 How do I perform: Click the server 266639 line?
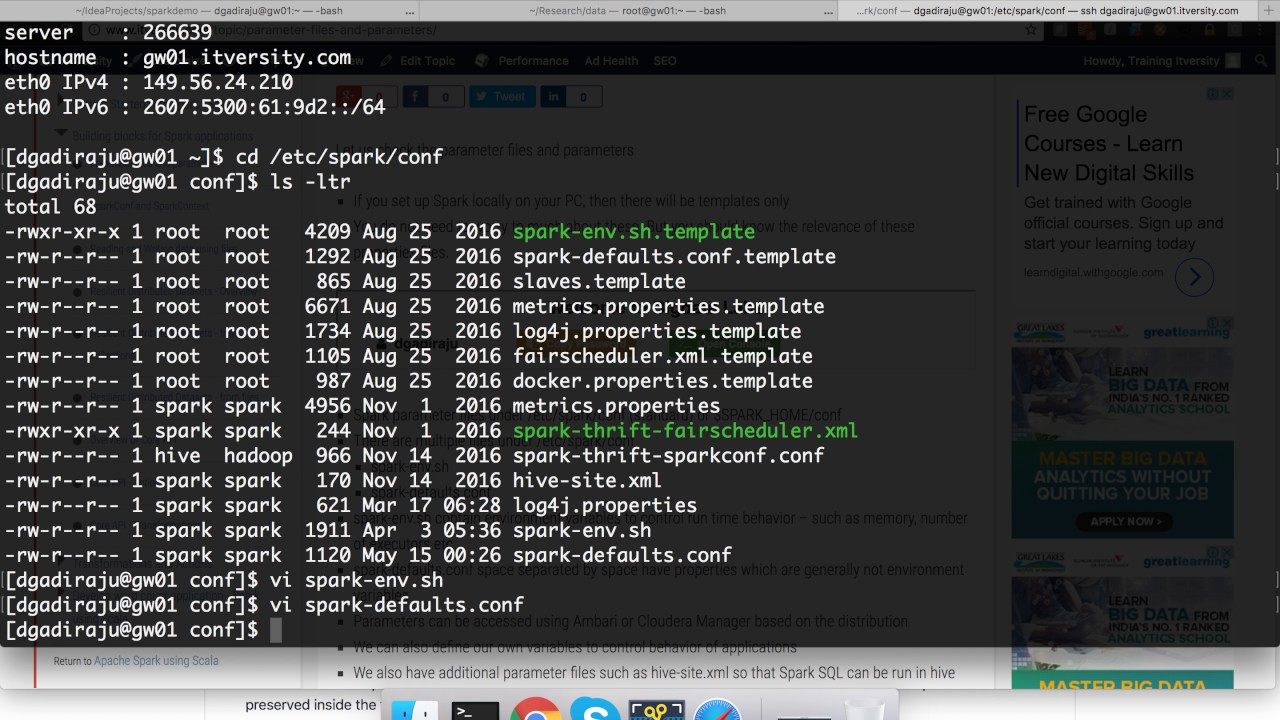click(108, 33)
